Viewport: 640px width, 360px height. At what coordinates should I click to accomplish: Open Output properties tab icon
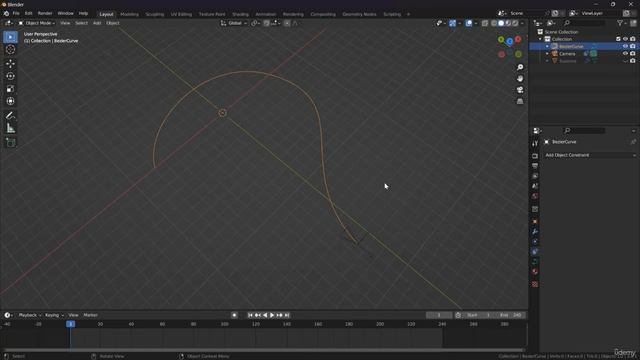[x=535, y=166]
